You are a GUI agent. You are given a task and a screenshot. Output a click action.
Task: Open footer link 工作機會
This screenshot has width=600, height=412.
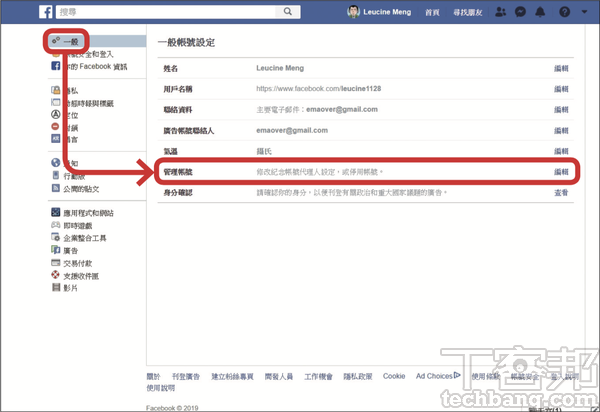318,376
